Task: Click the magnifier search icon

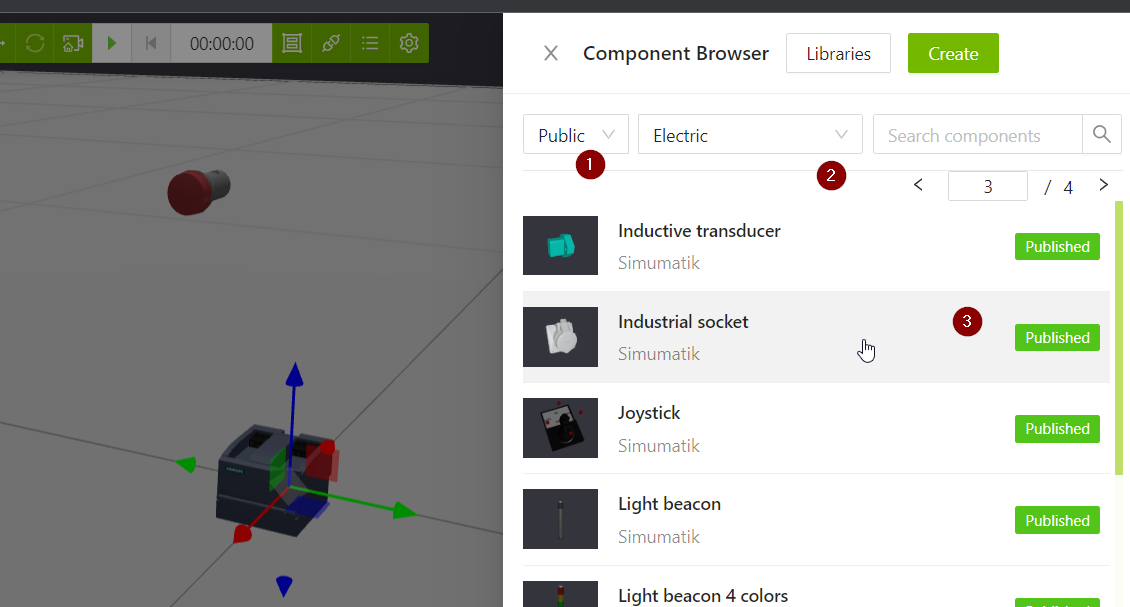Action: tap(1101, 134)
